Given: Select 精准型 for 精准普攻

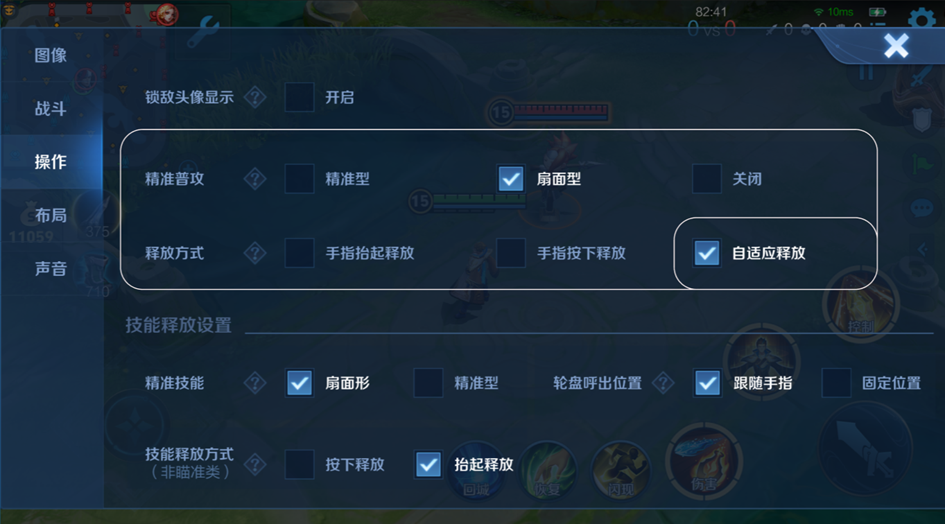Looking at the screenshot, I should point(300,178).
